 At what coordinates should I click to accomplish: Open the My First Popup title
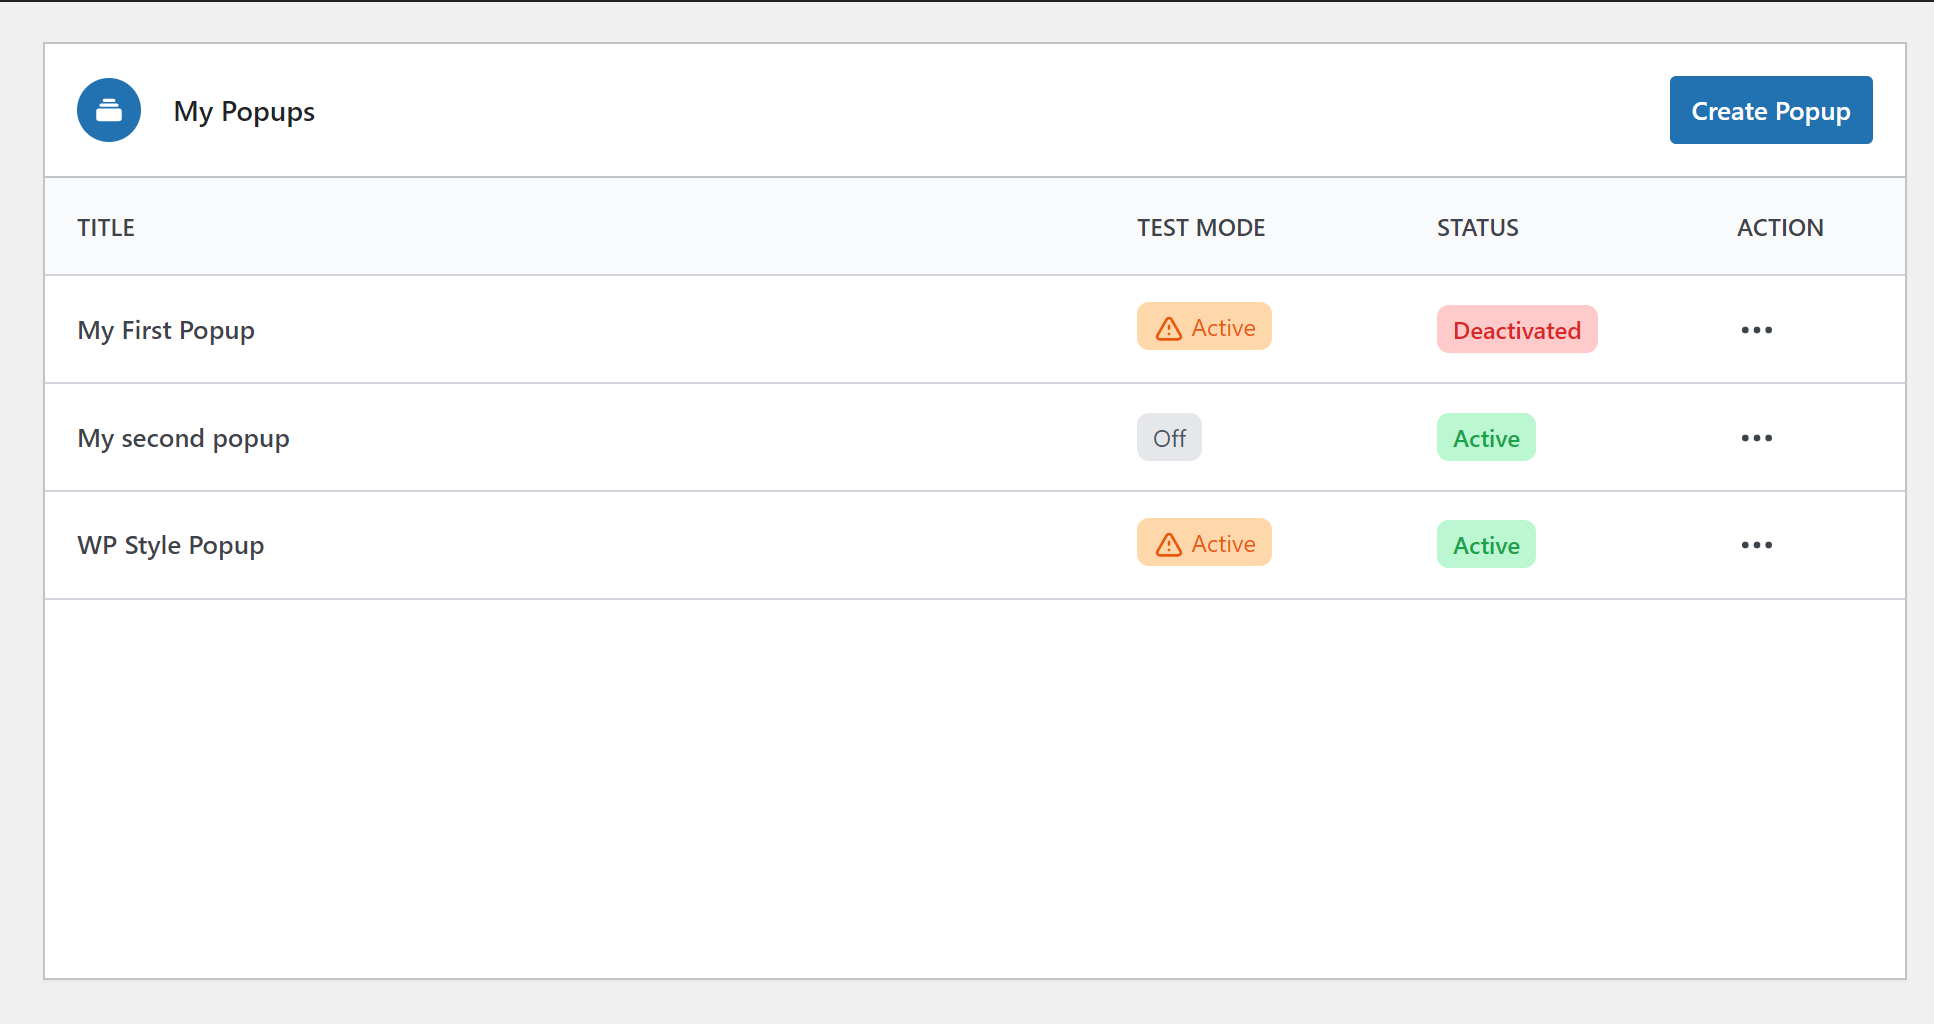point(166,330)
